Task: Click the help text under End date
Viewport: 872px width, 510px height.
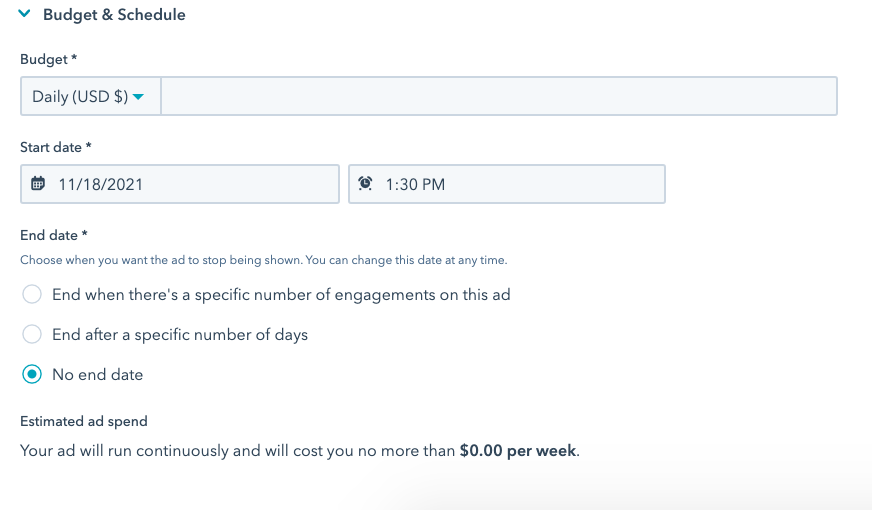Action: coord(264,260)
